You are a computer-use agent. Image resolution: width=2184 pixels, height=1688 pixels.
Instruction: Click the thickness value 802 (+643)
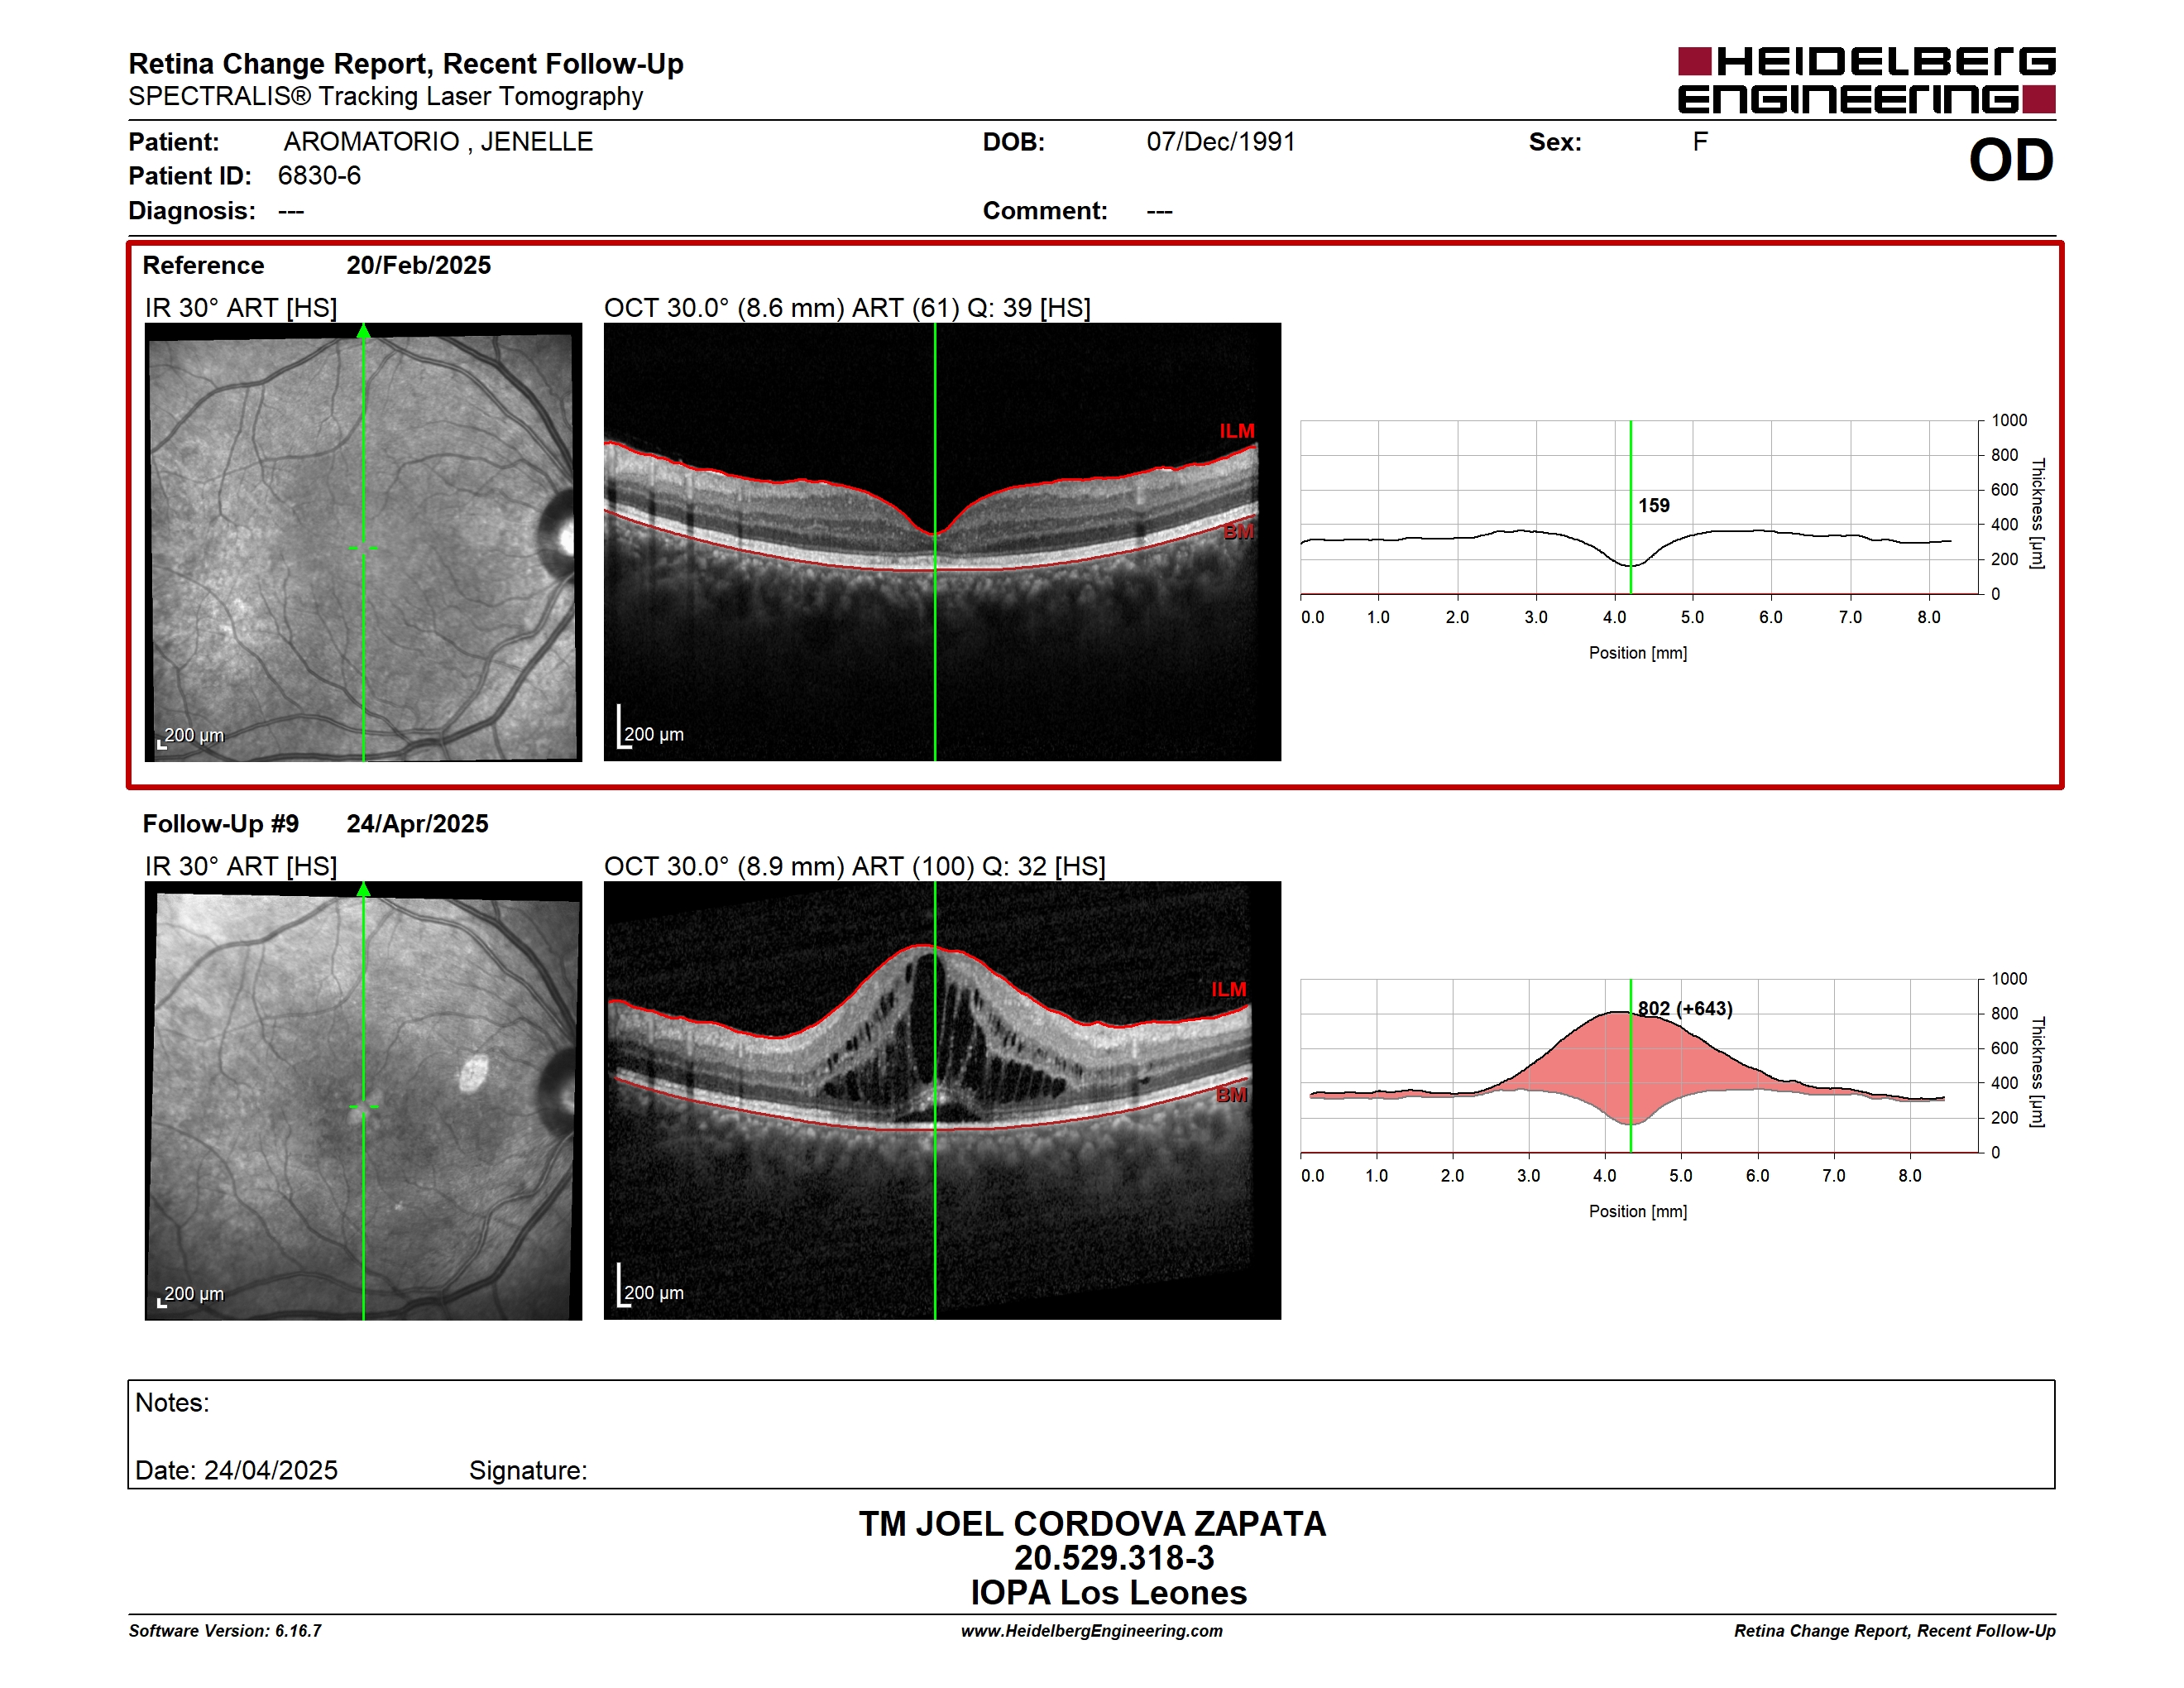1685,1008
